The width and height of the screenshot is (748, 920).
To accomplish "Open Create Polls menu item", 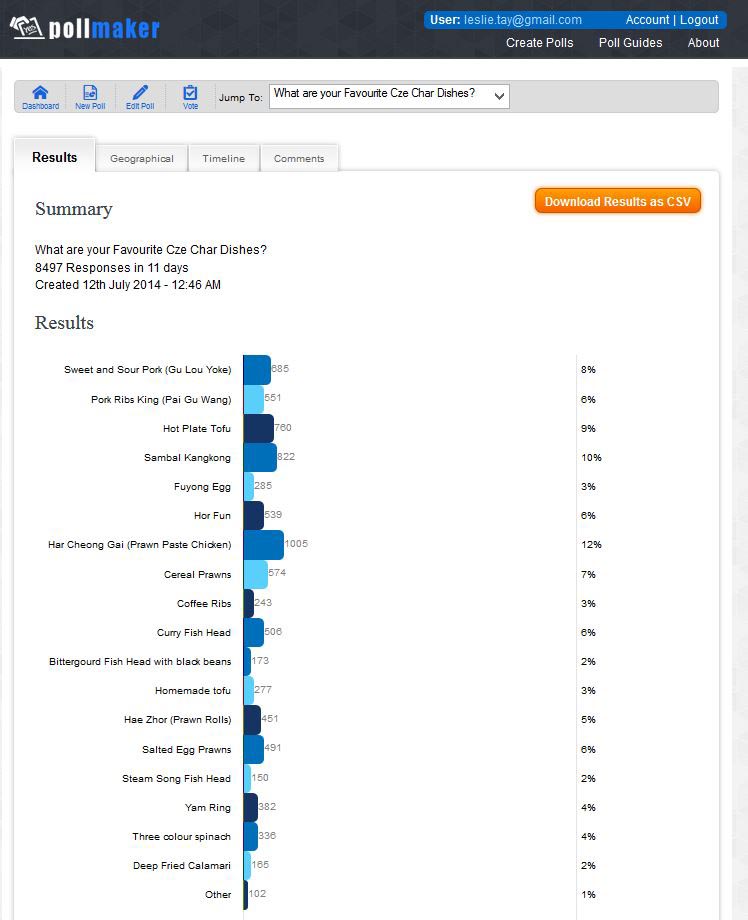I will pos(539,43).
